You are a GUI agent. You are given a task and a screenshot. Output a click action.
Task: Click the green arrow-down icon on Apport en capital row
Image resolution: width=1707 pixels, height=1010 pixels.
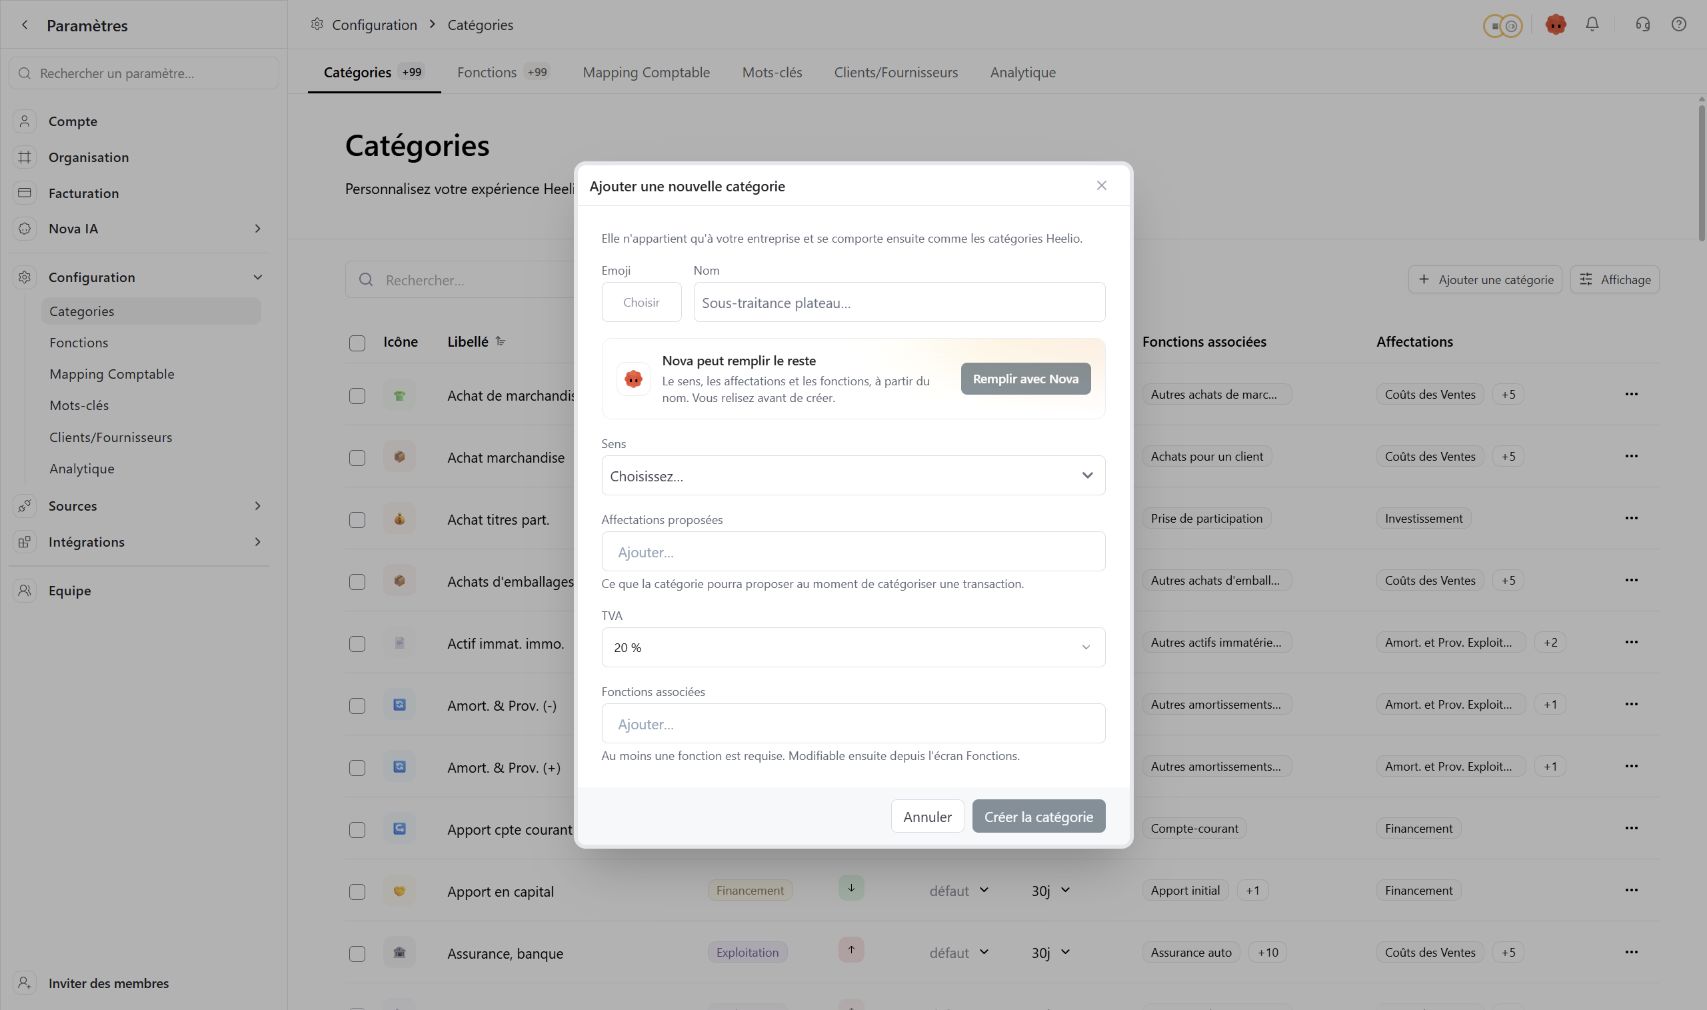(851, 888)
